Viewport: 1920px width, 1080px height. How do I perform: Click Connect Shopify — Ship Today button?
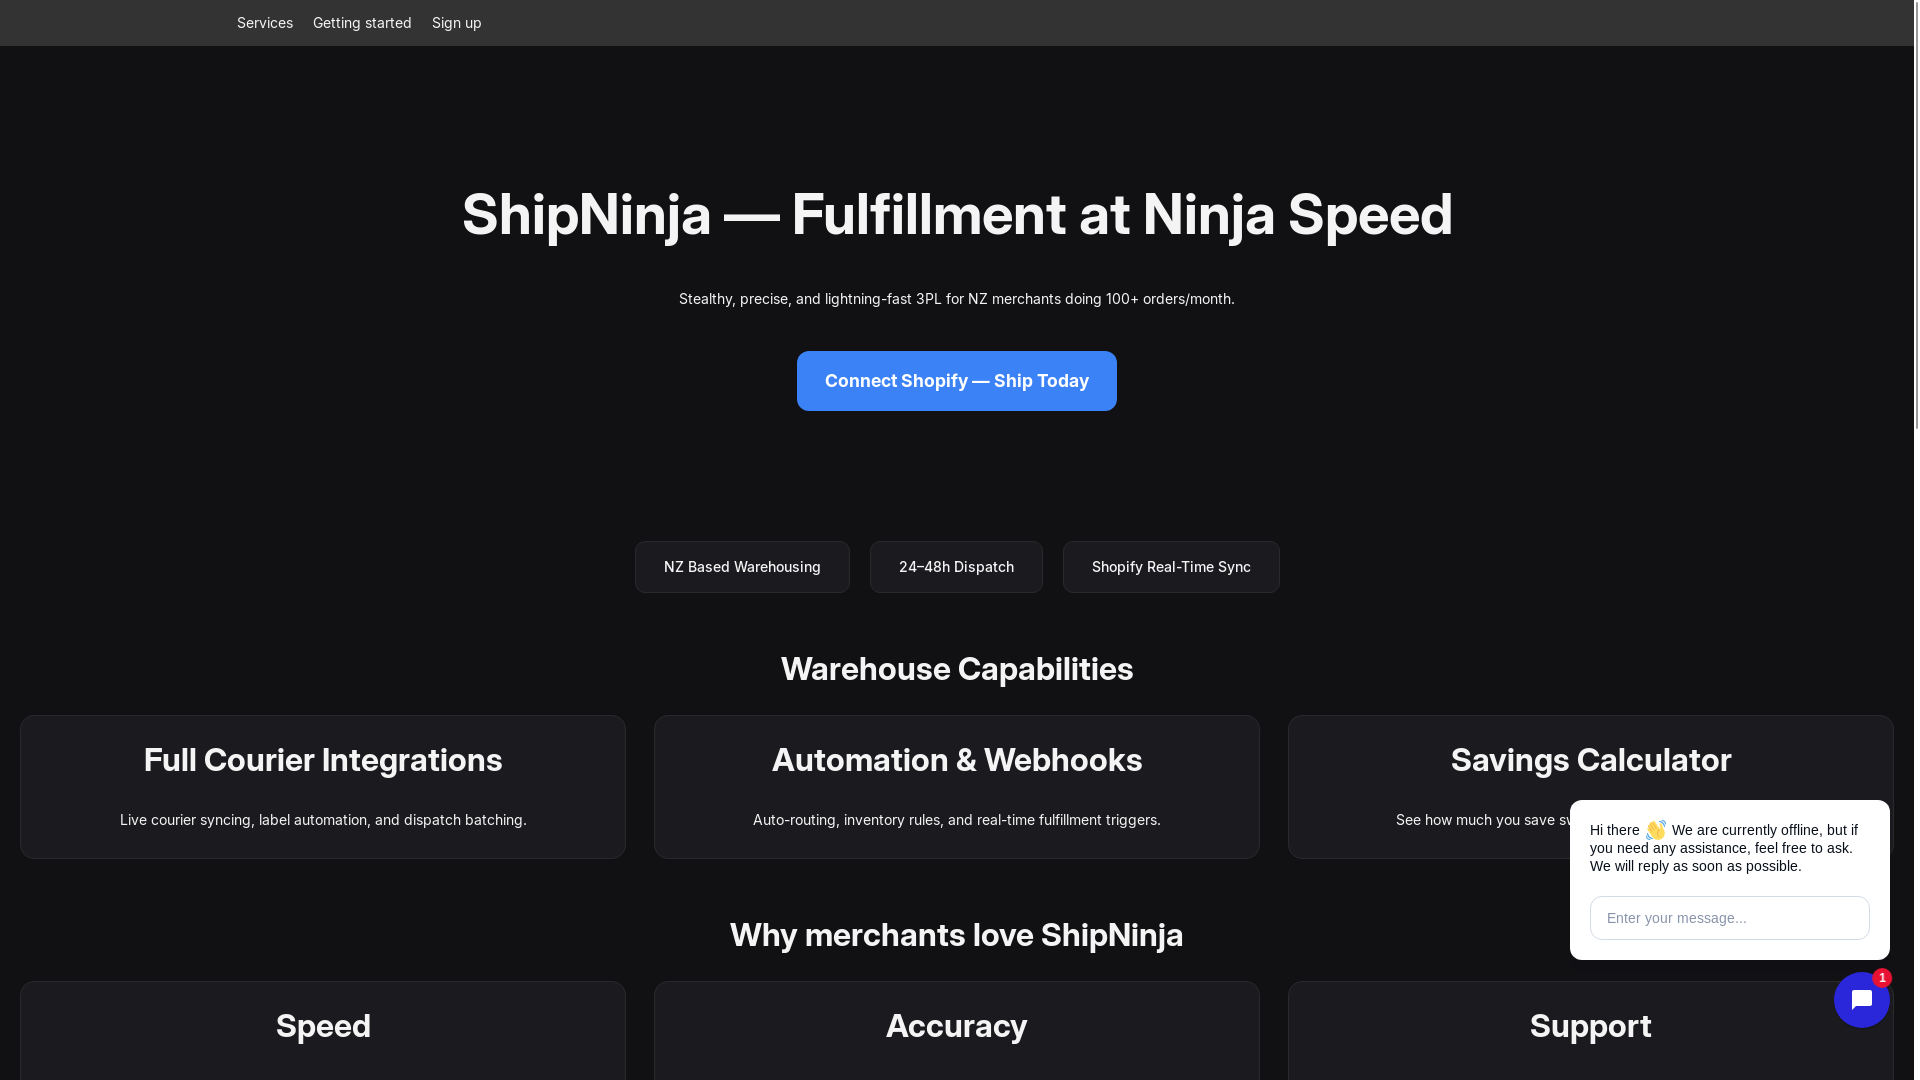[957, 381]
